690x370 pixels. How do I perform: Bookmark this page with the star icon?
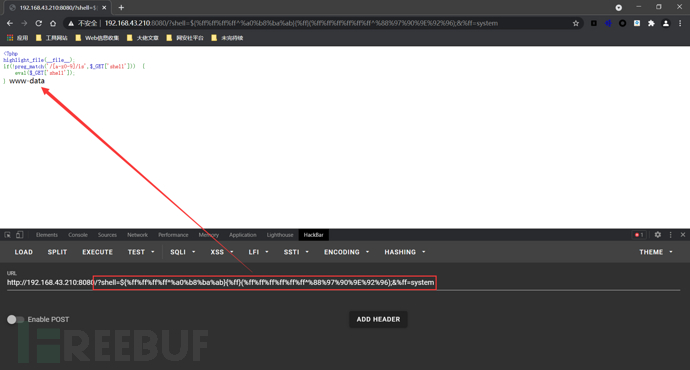576,23
